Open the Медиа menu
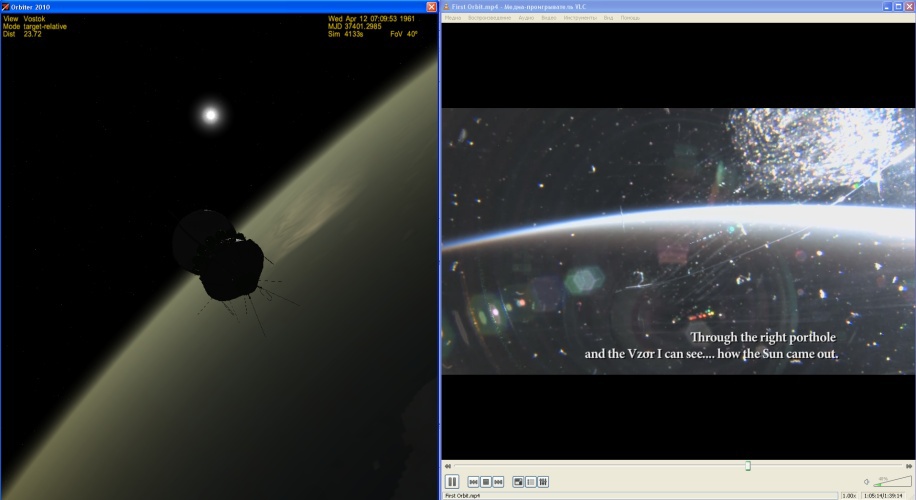Screen dimensions: 916x500 453,18
